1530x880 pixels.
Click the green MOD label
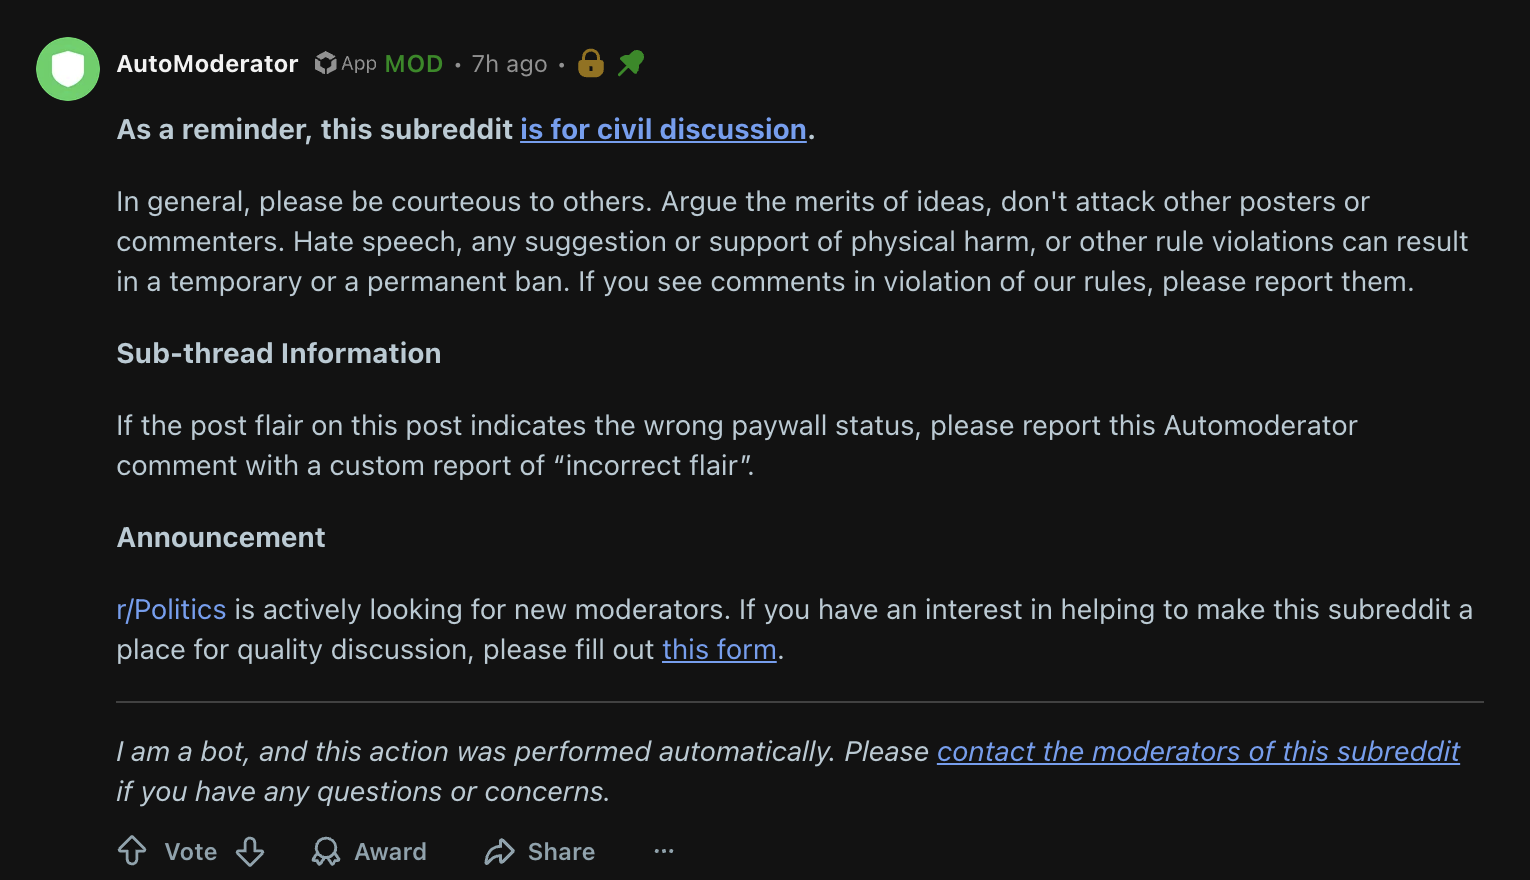coord(413,64)
